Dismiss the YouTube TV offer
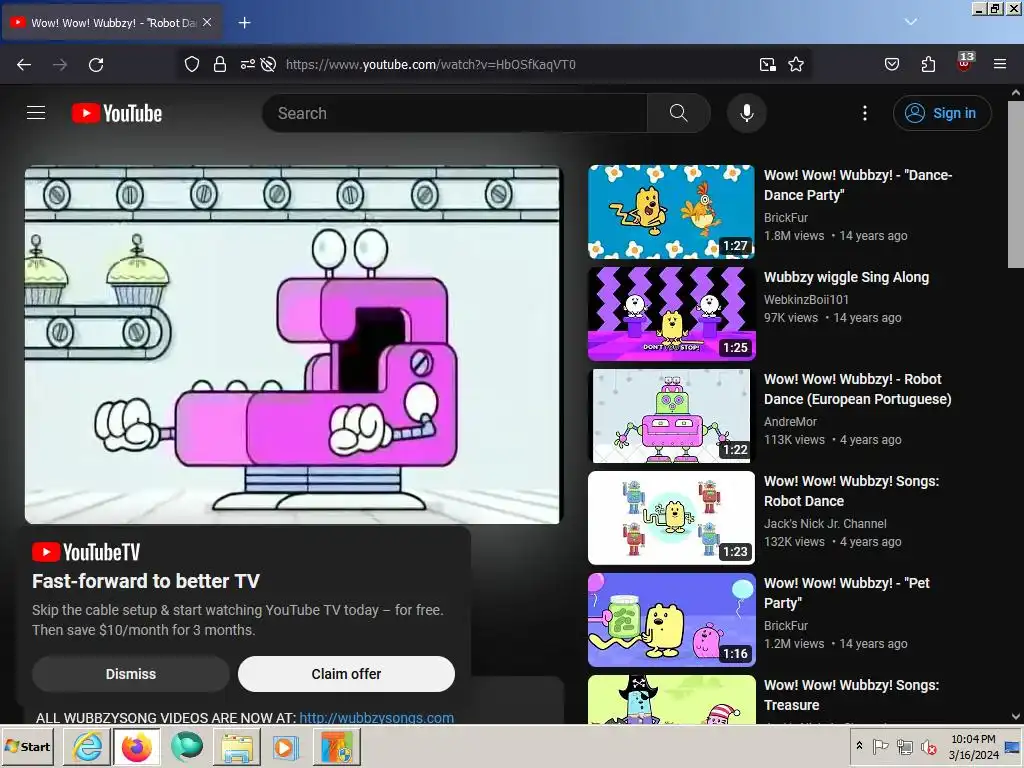The width and height of the screenshot is (1024, 768). pyautogui.click(x=131, y=674)
